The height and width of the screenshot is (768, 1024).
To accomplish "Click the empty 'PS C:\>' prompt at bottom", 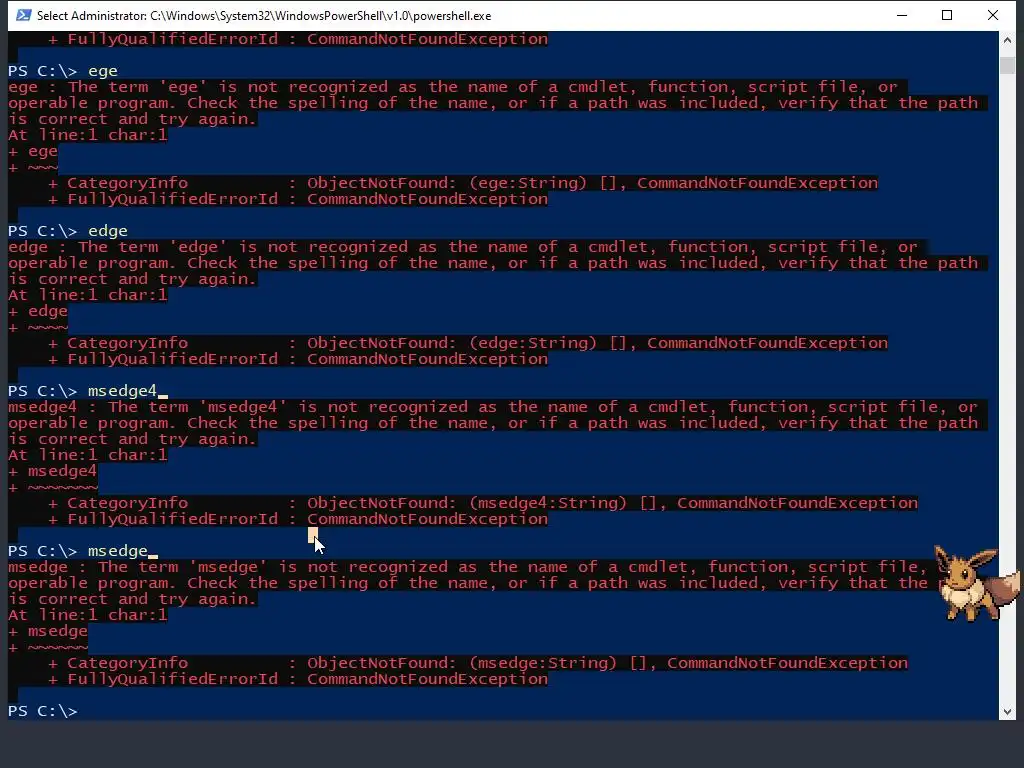I will (x=42, y=711).
